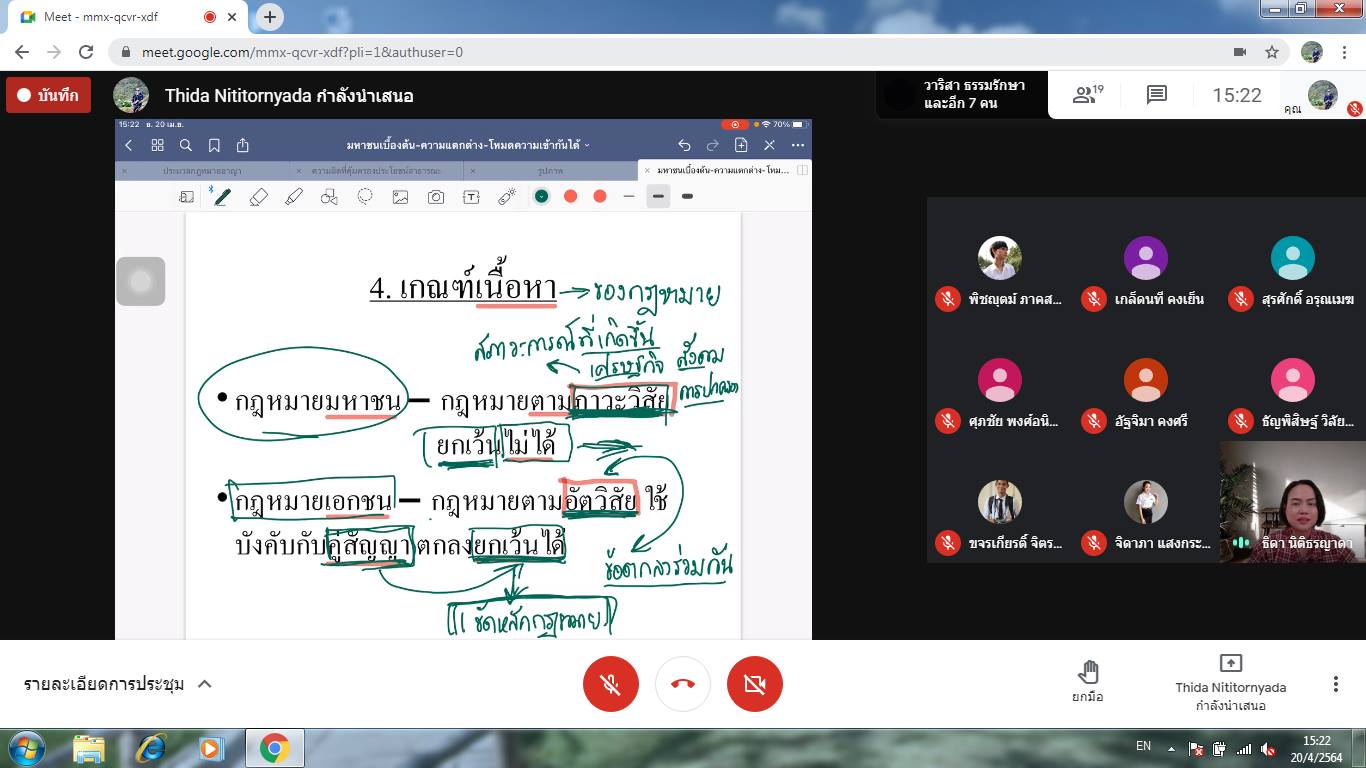
Task: Raise hand using ยกมือ icon
Action: (1087, 680)
